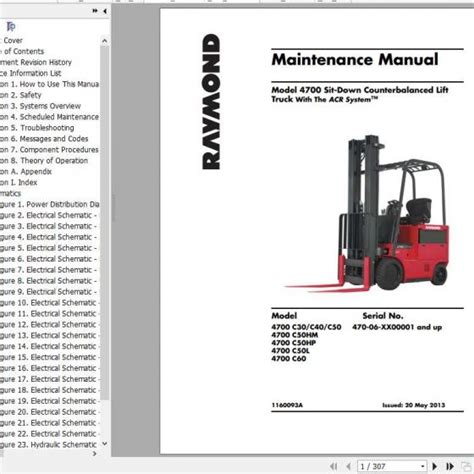Open Section 6. Messages and Codes bookmark
The width and height of the screenshot is (474, 474).
pyautogui.click(x=44, y=139)
